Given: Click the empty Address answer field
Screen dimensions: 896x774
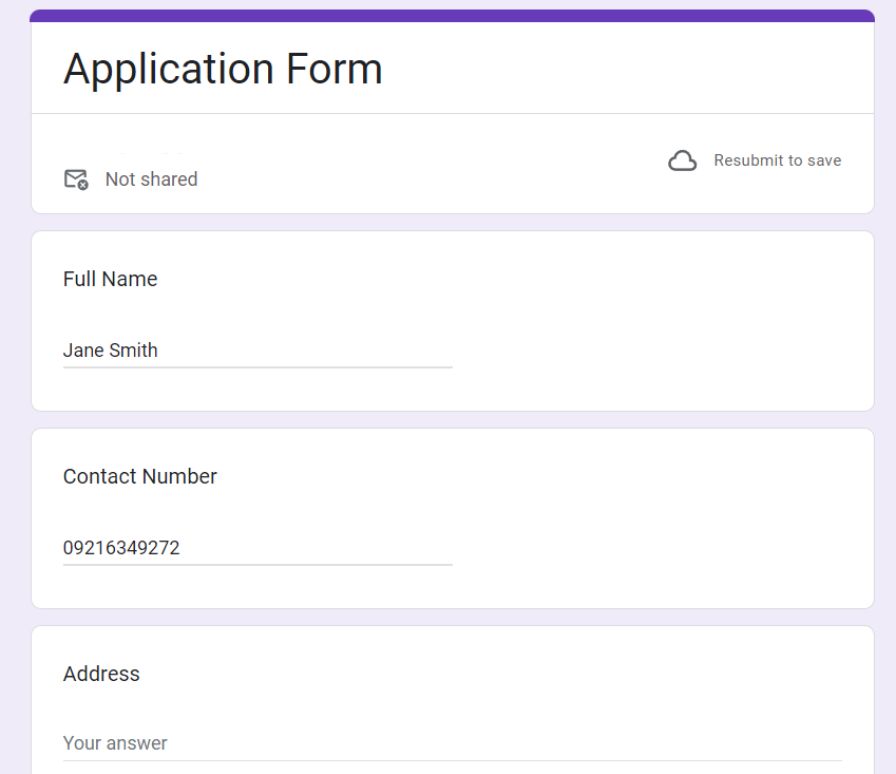Looking at the screenshot, I should click(x=255, y=743).
